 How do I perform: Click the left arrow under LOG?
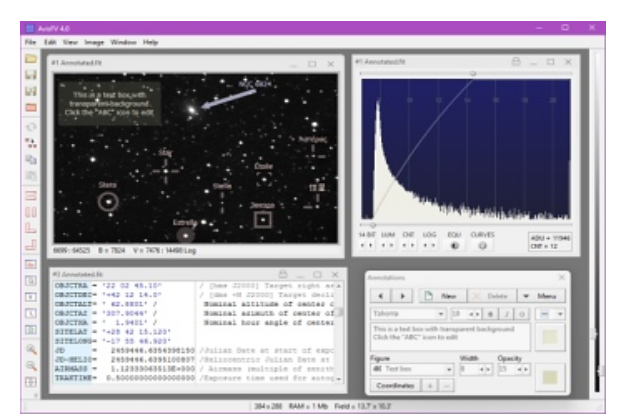click(425, 246)
